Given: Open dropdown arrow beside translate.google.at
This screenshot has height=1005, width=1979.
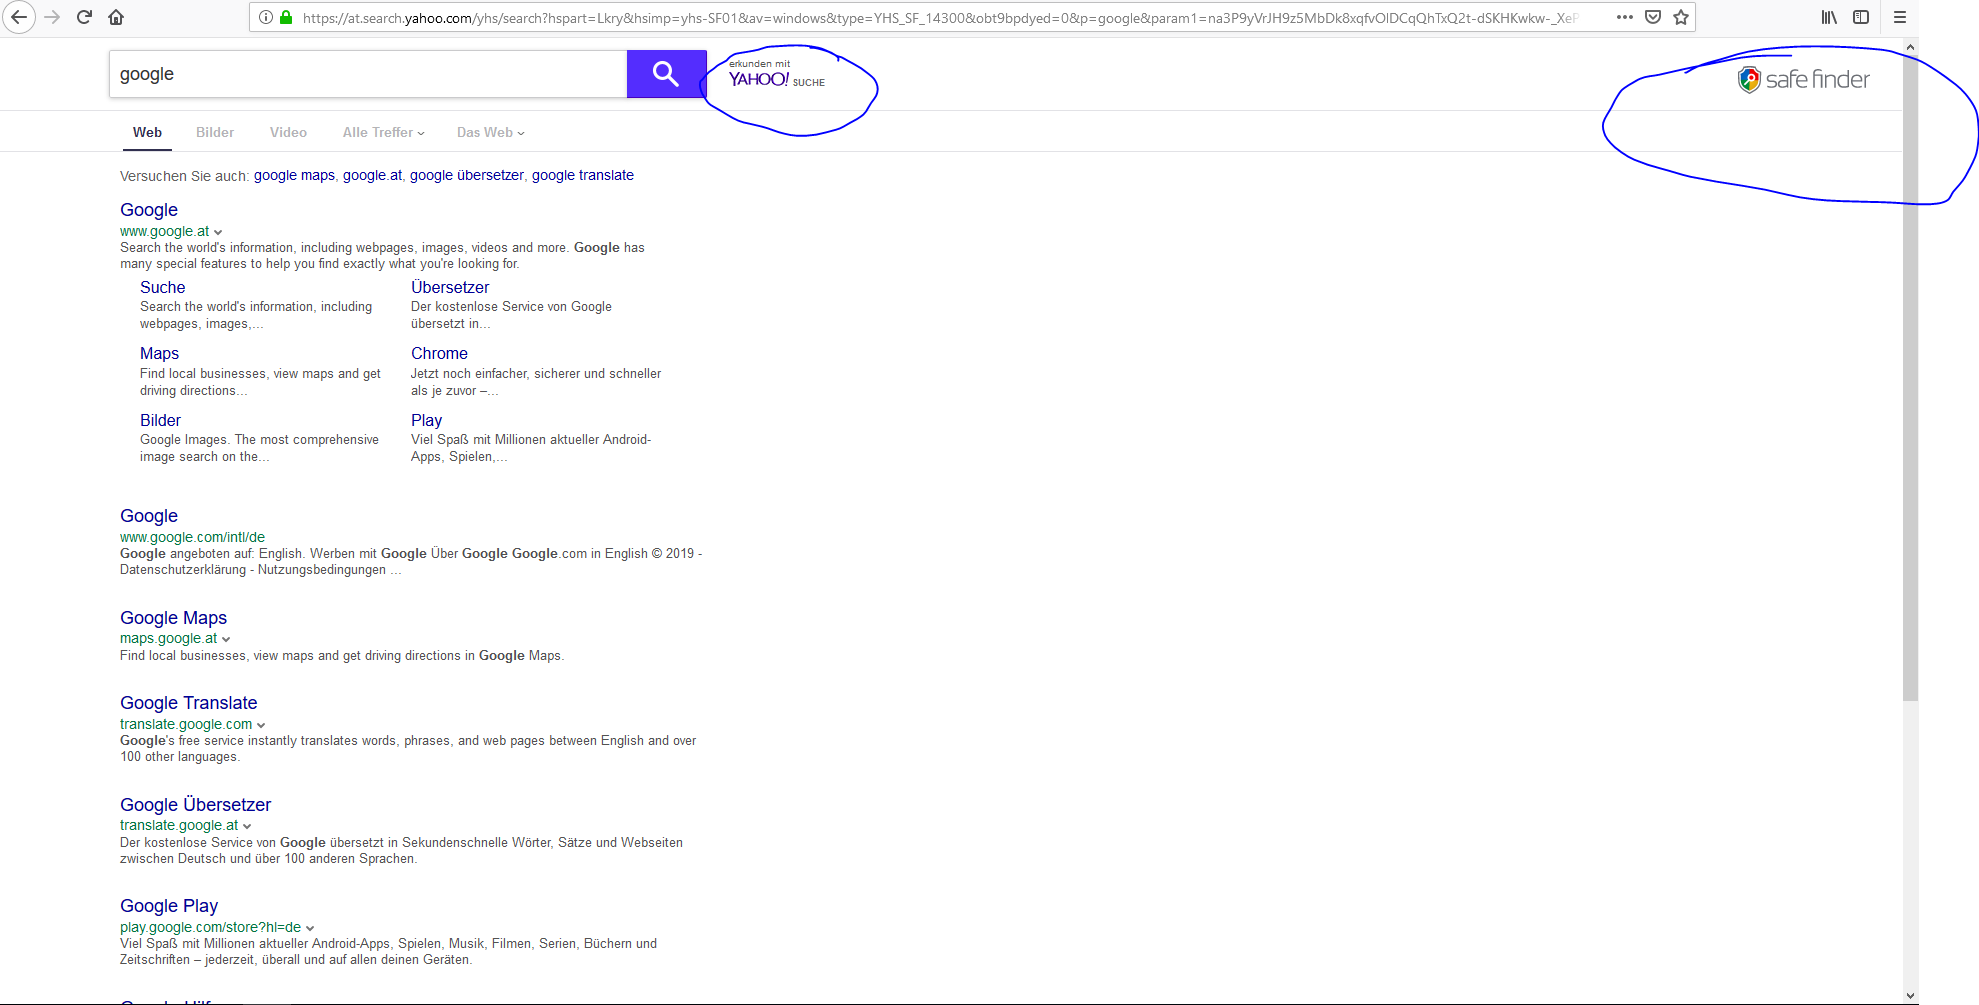Looking at the screenshot, I should pos(247,826).
